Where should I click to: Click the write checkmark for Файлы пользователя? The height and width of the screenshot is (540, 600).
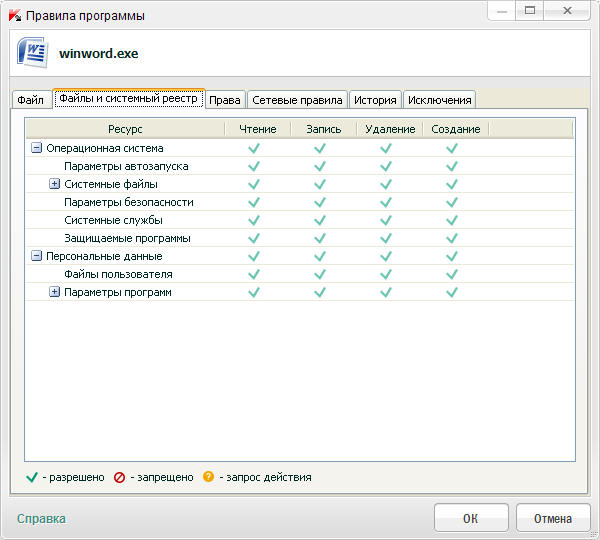[x=320, y=274]
